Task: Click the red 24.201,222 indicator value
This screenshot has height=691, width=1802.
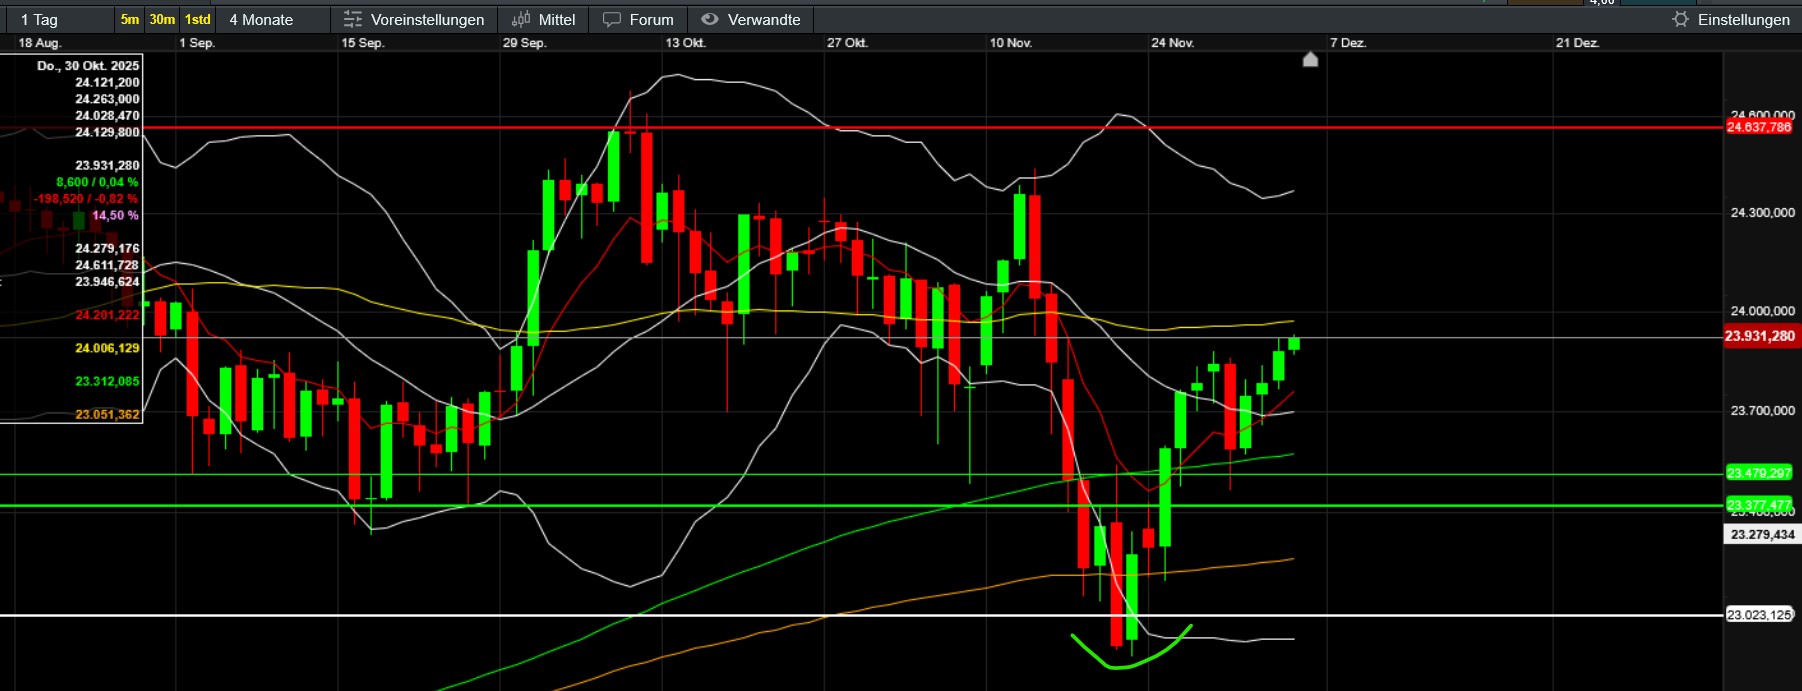Action: pyautogui.click(x=107, y=315)
